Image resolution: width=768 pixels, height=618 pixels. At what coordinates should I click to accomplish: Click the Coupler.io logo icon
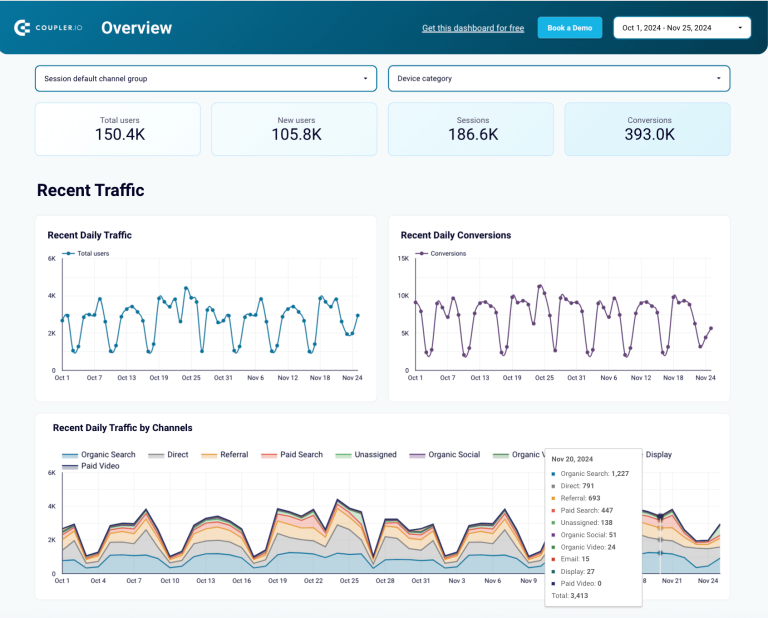tap(22, 28)
